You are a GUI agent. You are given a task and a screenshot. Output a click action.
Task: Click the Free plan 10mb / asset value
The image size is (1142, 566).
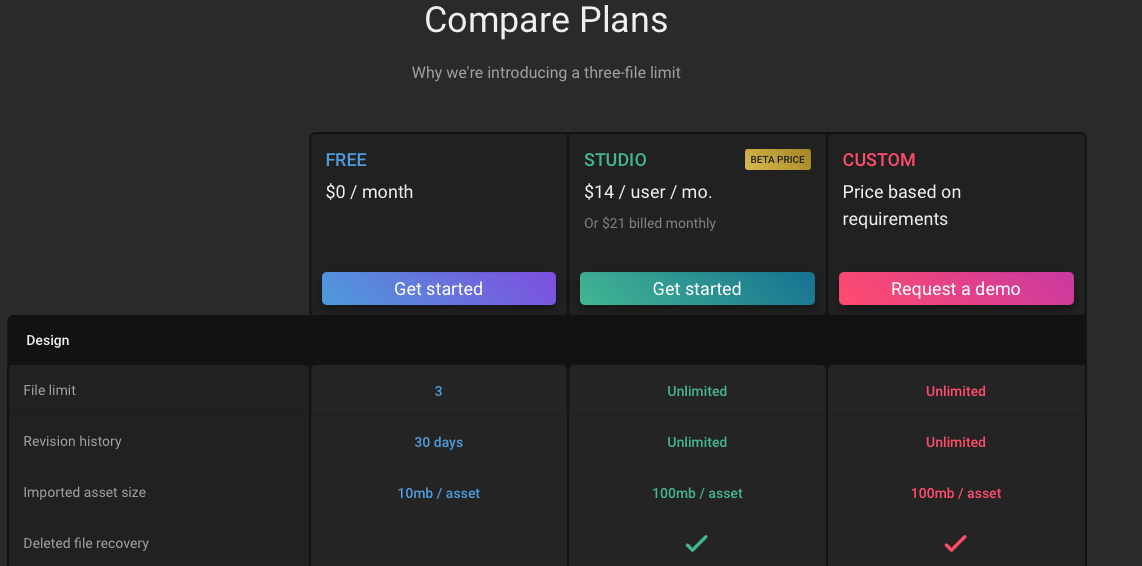[438, 493]
